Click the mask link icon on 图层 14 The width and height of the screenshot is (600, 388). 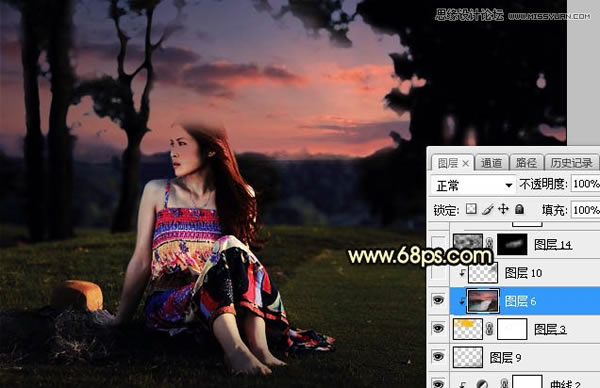click(489, 244)
